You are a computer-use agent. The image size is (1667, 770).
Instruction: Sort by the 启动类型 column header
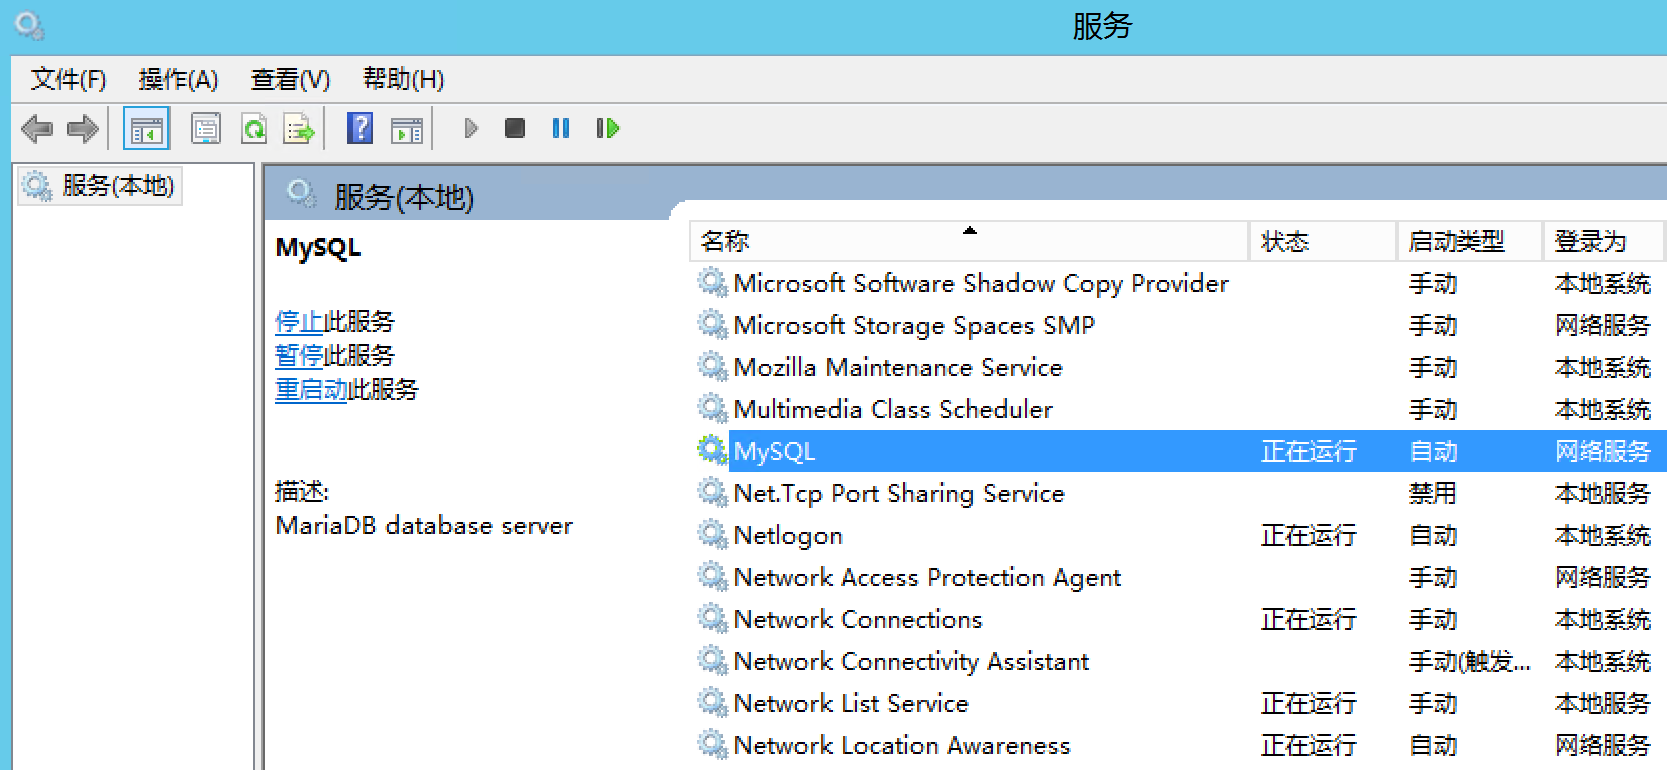[1469, 241]
